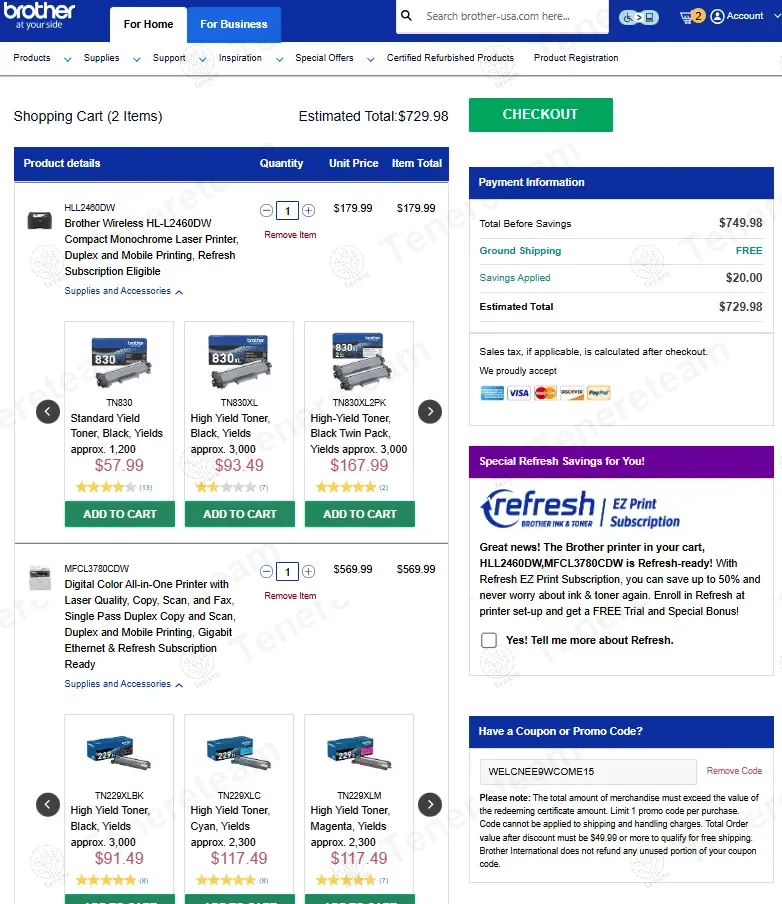Add TN830XL High Yield Toner to cart
The height and width of the screenshot is (904, 782).
tap(240, 514)
